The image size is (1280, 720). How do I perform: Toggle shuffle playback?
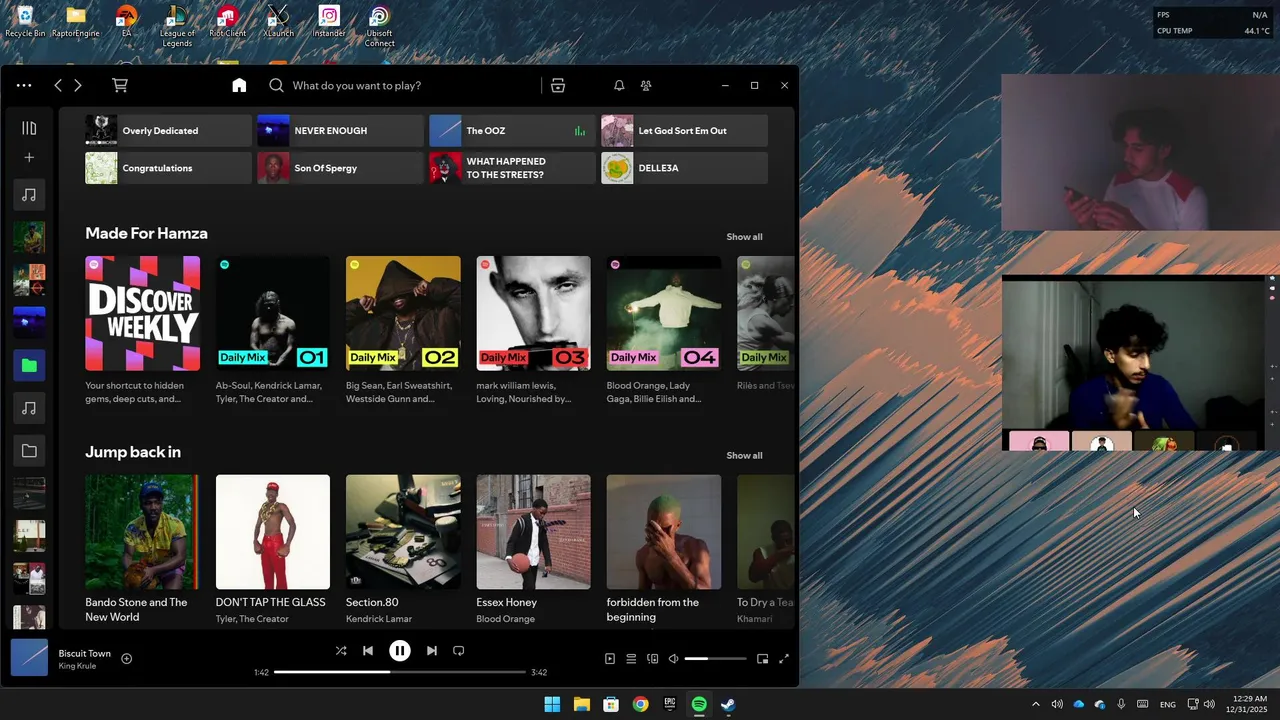pos(341,651)
